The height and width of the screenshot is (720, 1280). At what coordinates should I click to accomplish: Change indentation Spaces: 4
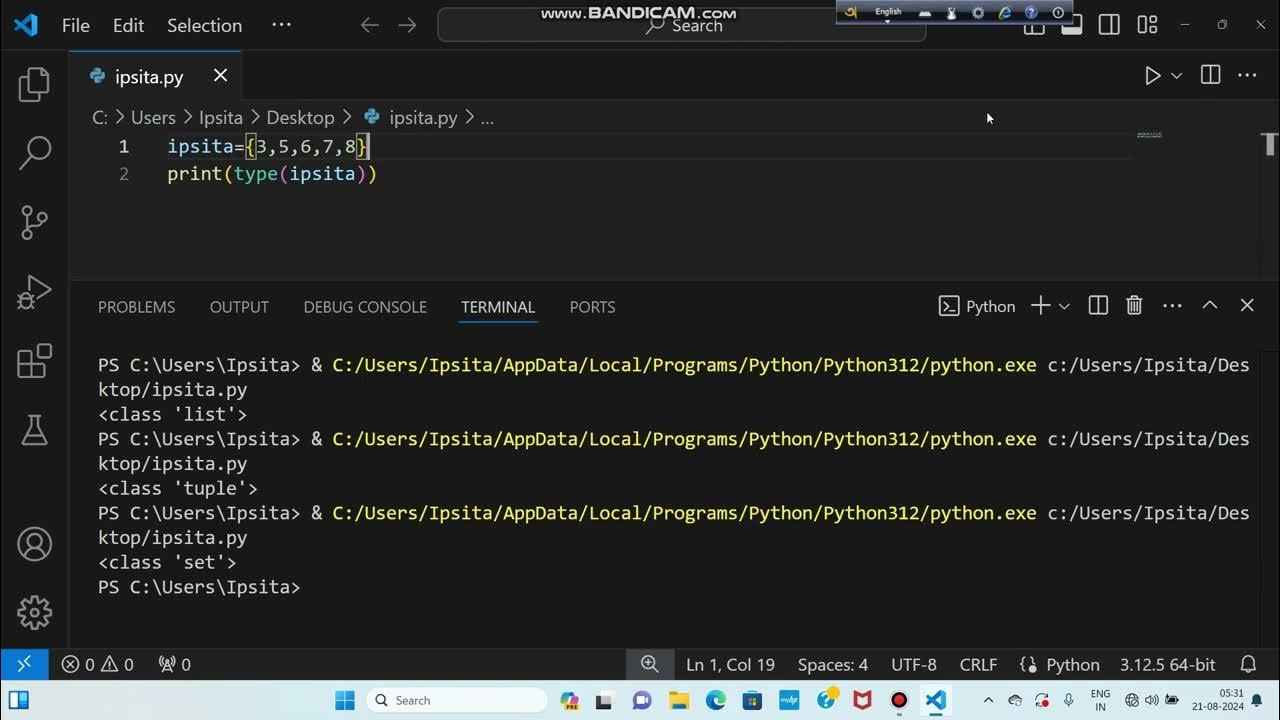[833, 664]
